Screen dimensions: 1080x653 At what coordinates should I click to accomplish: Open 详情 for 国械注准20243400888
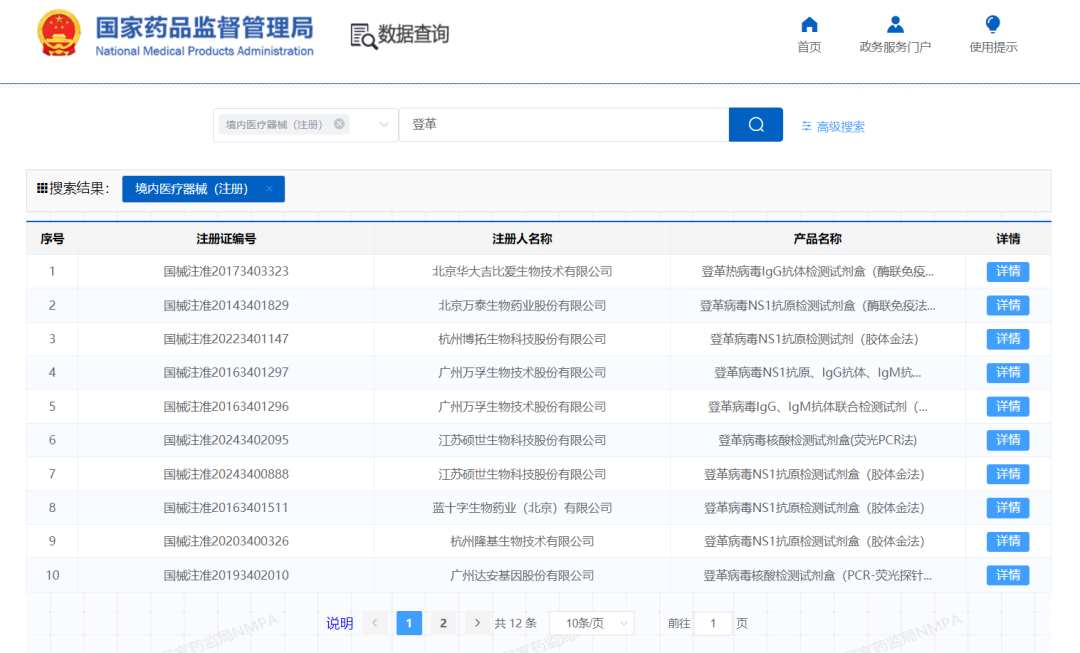1008,474
